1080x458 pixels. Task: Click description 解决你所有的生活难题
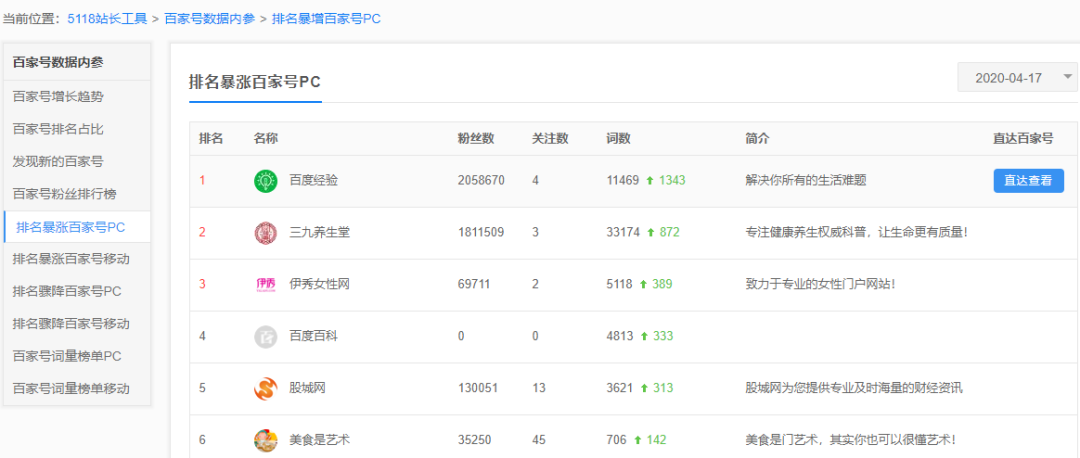(x=806, y=180)
